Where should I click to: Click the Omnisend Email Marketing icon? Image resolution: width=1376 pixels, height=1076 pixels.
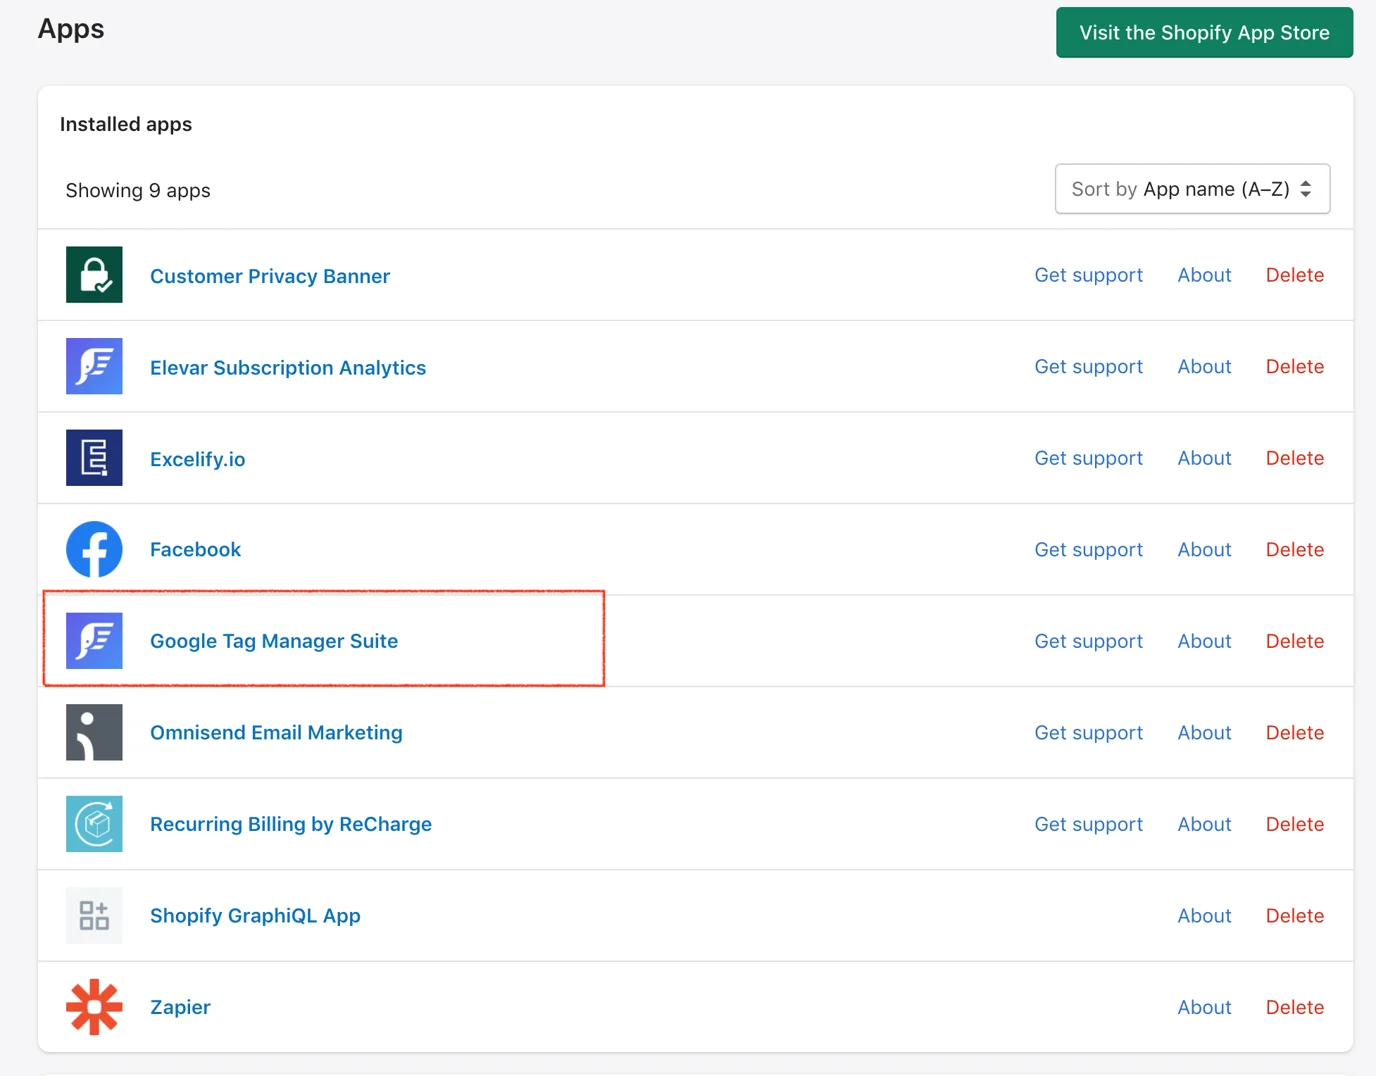[94, 732]
